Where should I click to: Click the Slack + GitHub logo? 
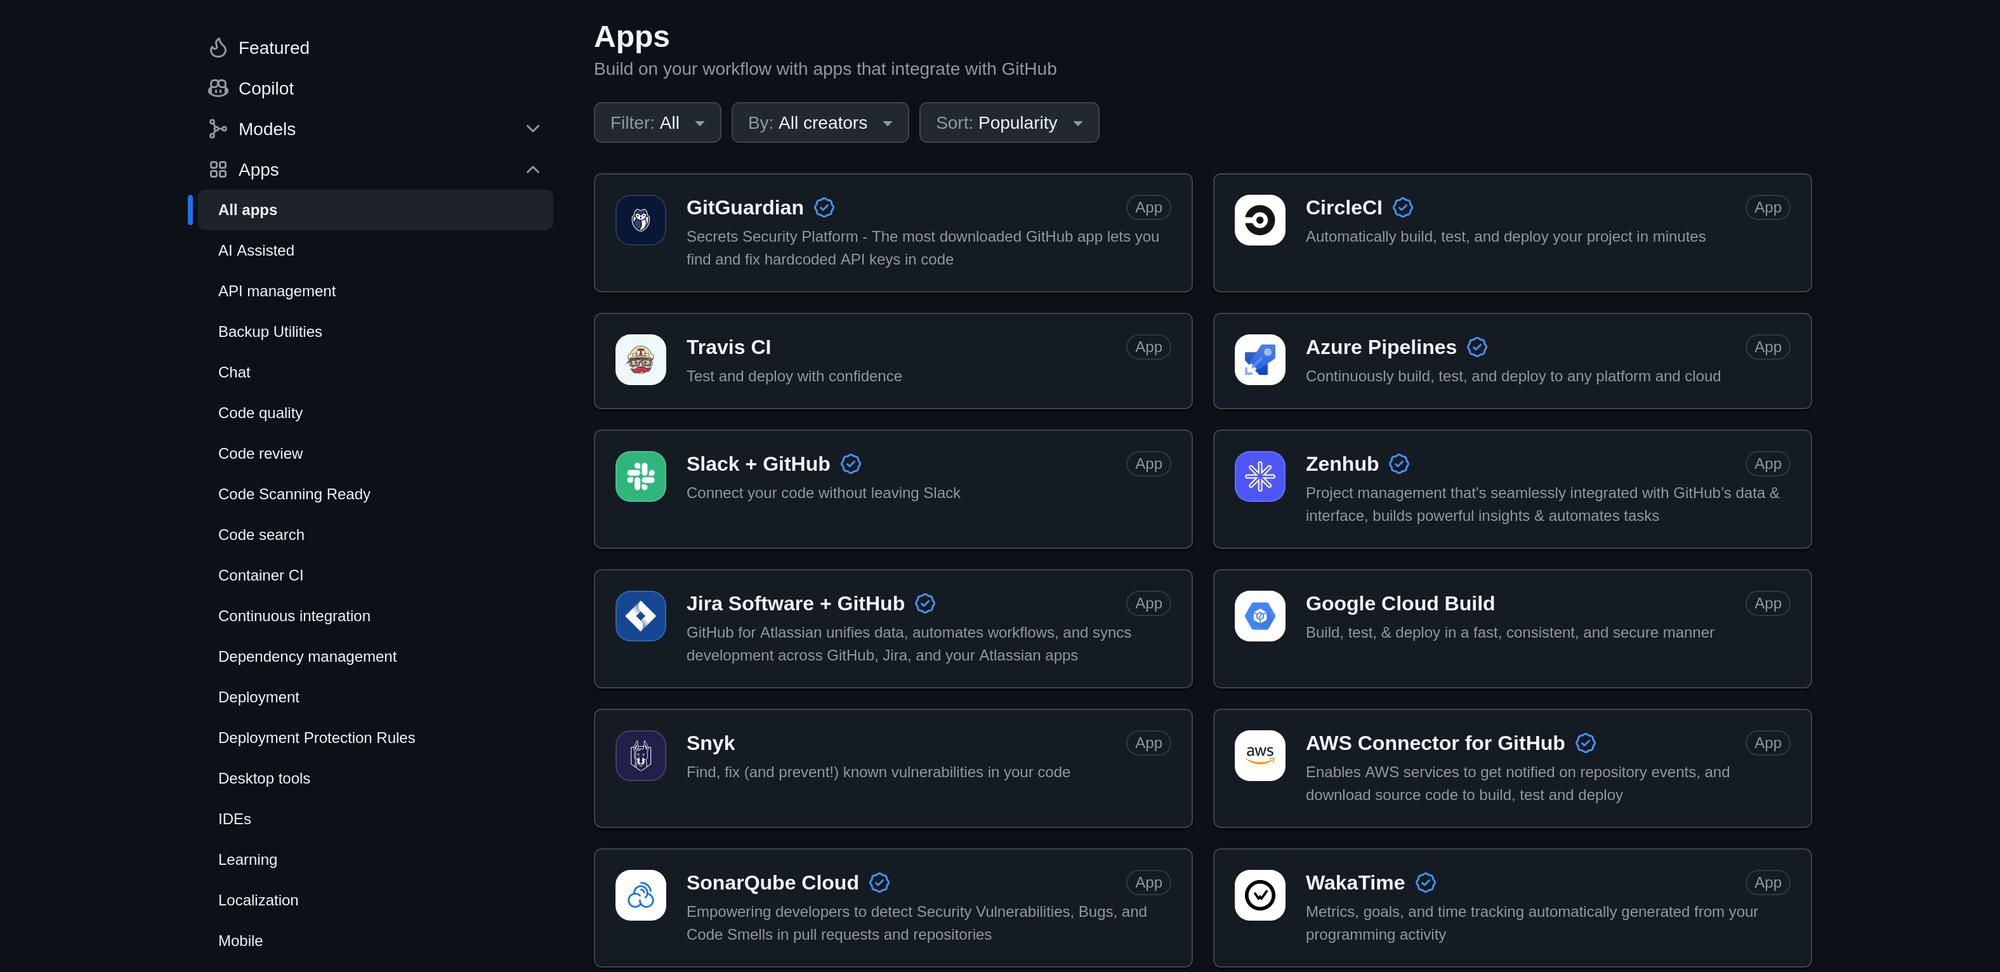pyautogui.click(x=640, y=477)
